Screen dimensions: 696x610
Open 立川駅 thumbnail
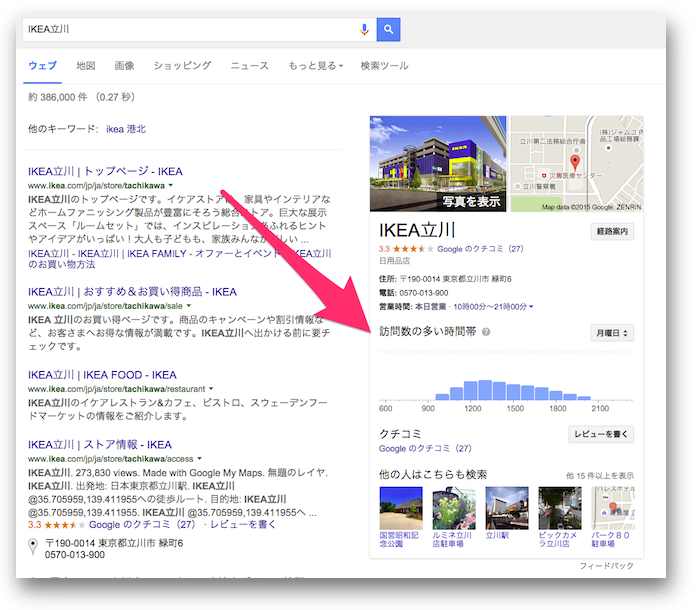507,508
